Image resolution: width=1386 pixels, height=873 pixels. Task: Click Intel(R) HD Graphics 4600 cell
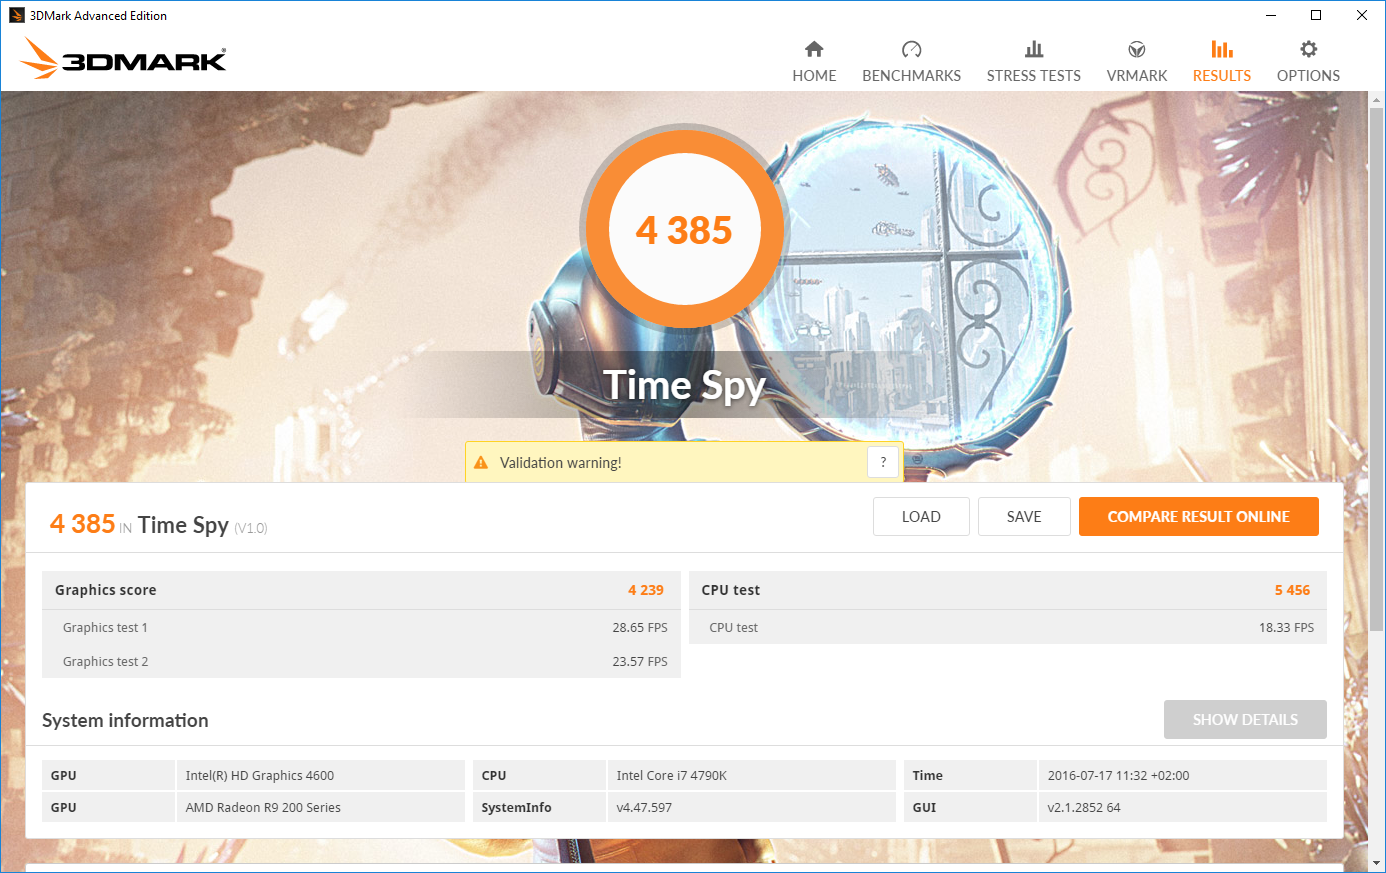[x=320, y=775]
